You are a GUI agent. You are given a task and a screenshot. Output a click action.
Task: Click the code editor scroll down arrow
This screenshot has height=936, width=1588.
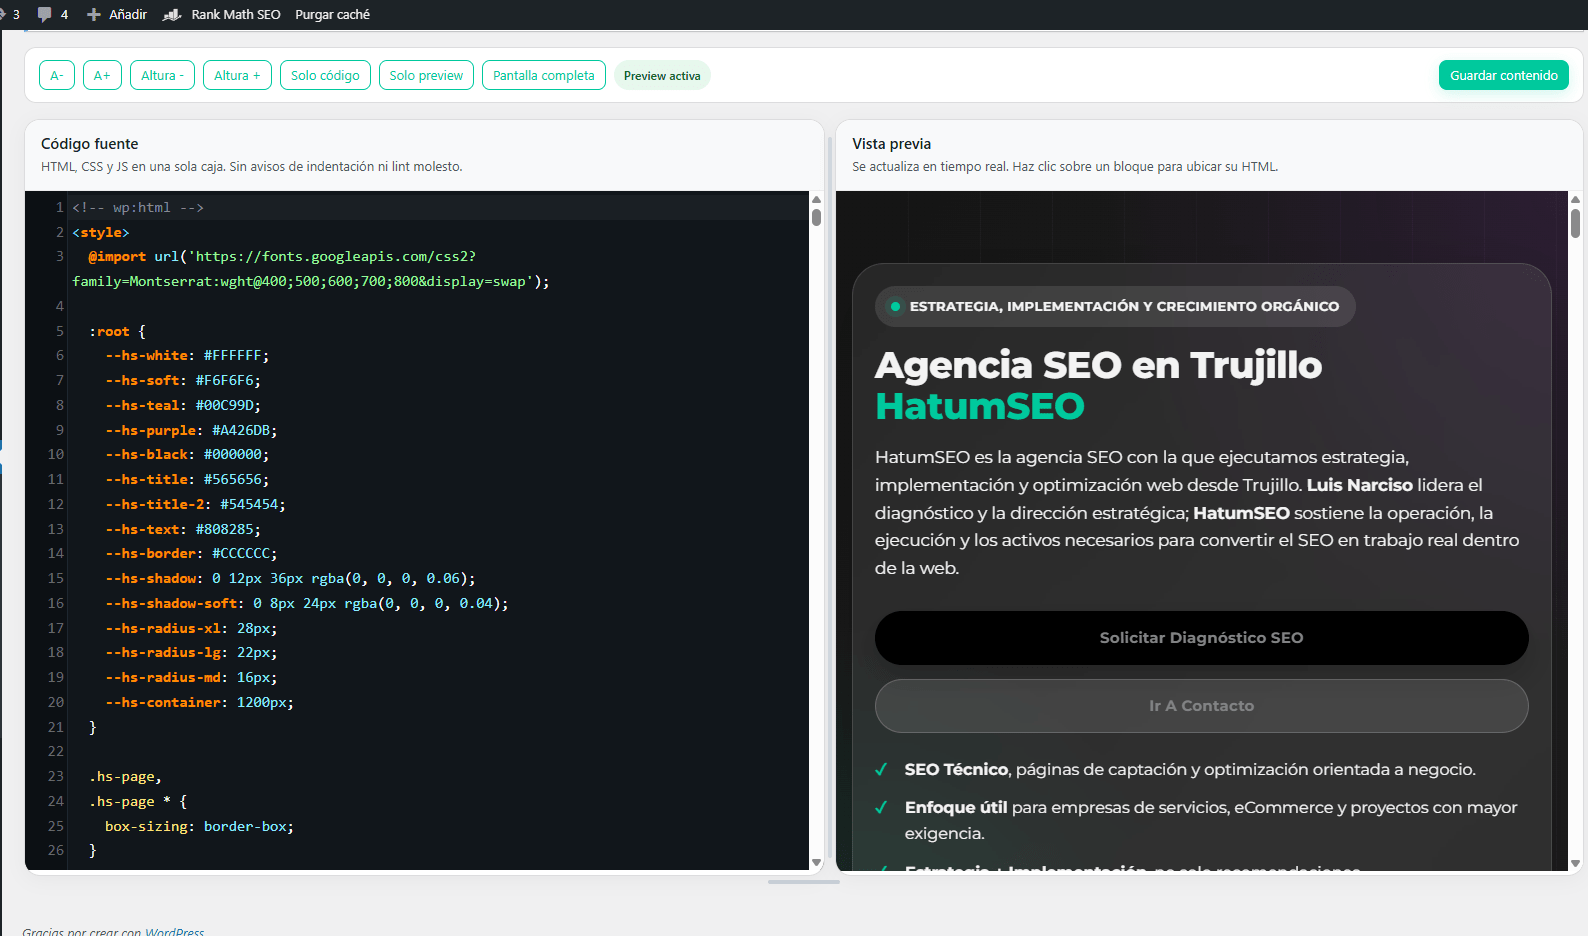click(x=816, y=862)
